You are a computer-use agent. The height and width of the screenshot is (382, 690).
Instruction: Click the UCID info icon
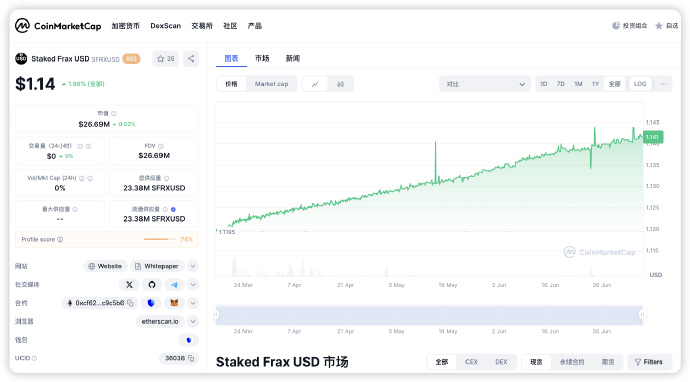[34, 358]
